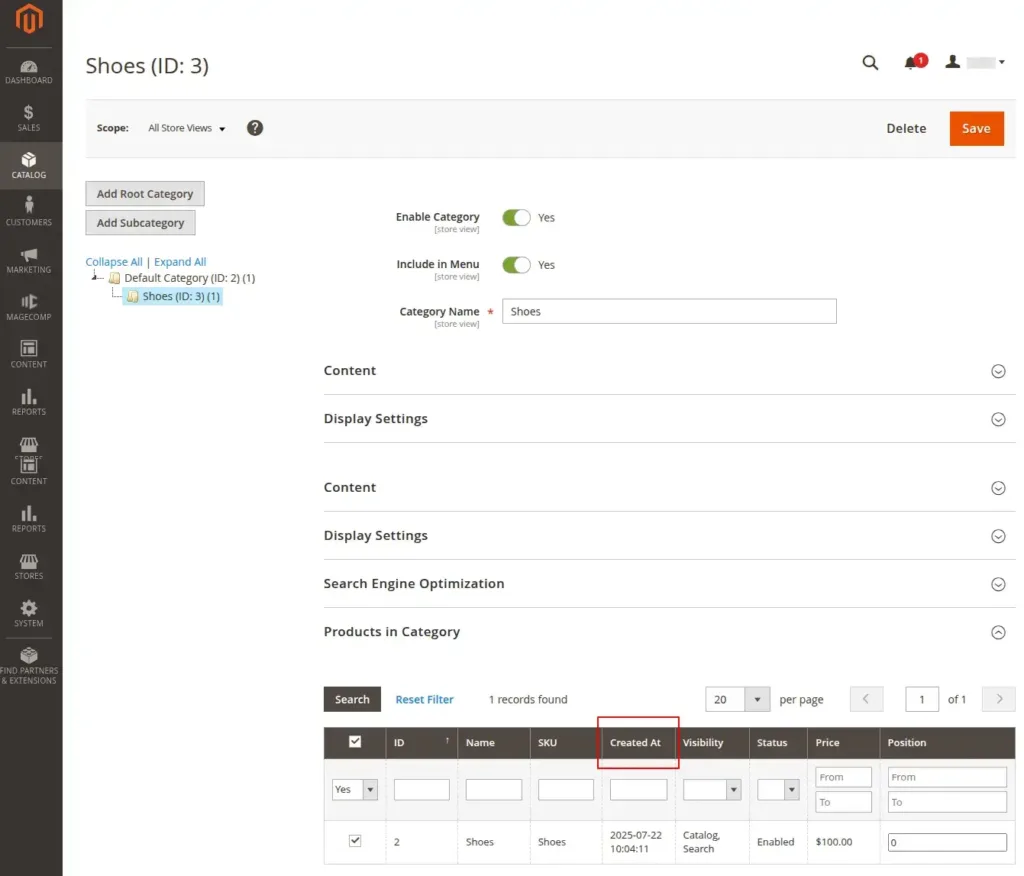1024x876 pixels.
Task: Click the Reset Filter link
Action: click(x=424, y=699)
